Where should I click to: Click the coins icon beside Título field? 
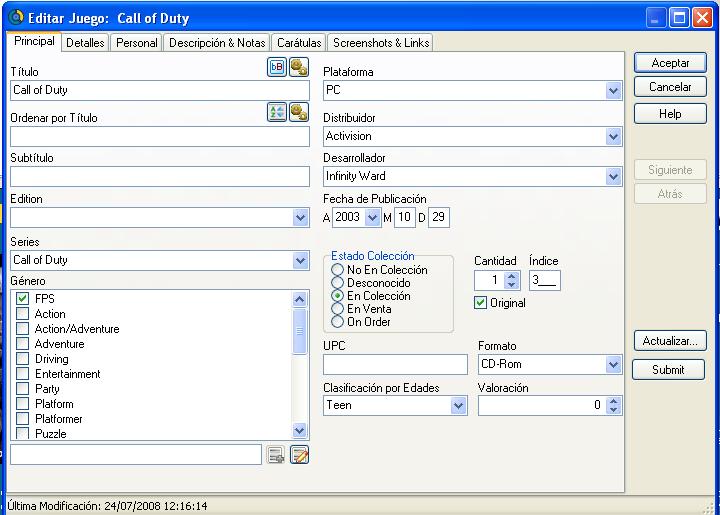[299, 67]
